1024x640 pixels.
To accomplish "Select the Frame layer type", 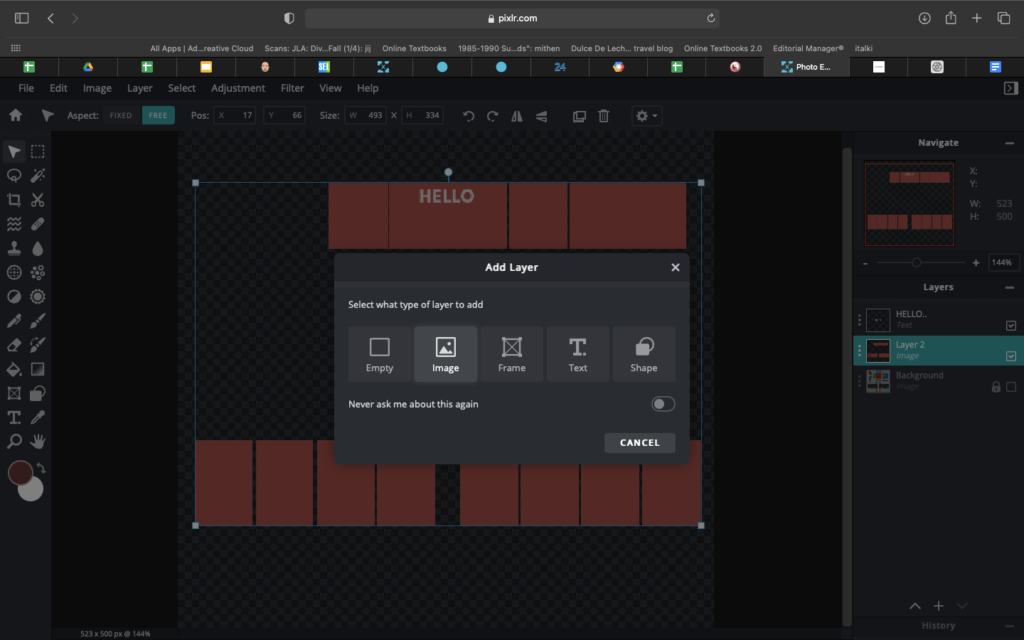I will coord(511,354).
